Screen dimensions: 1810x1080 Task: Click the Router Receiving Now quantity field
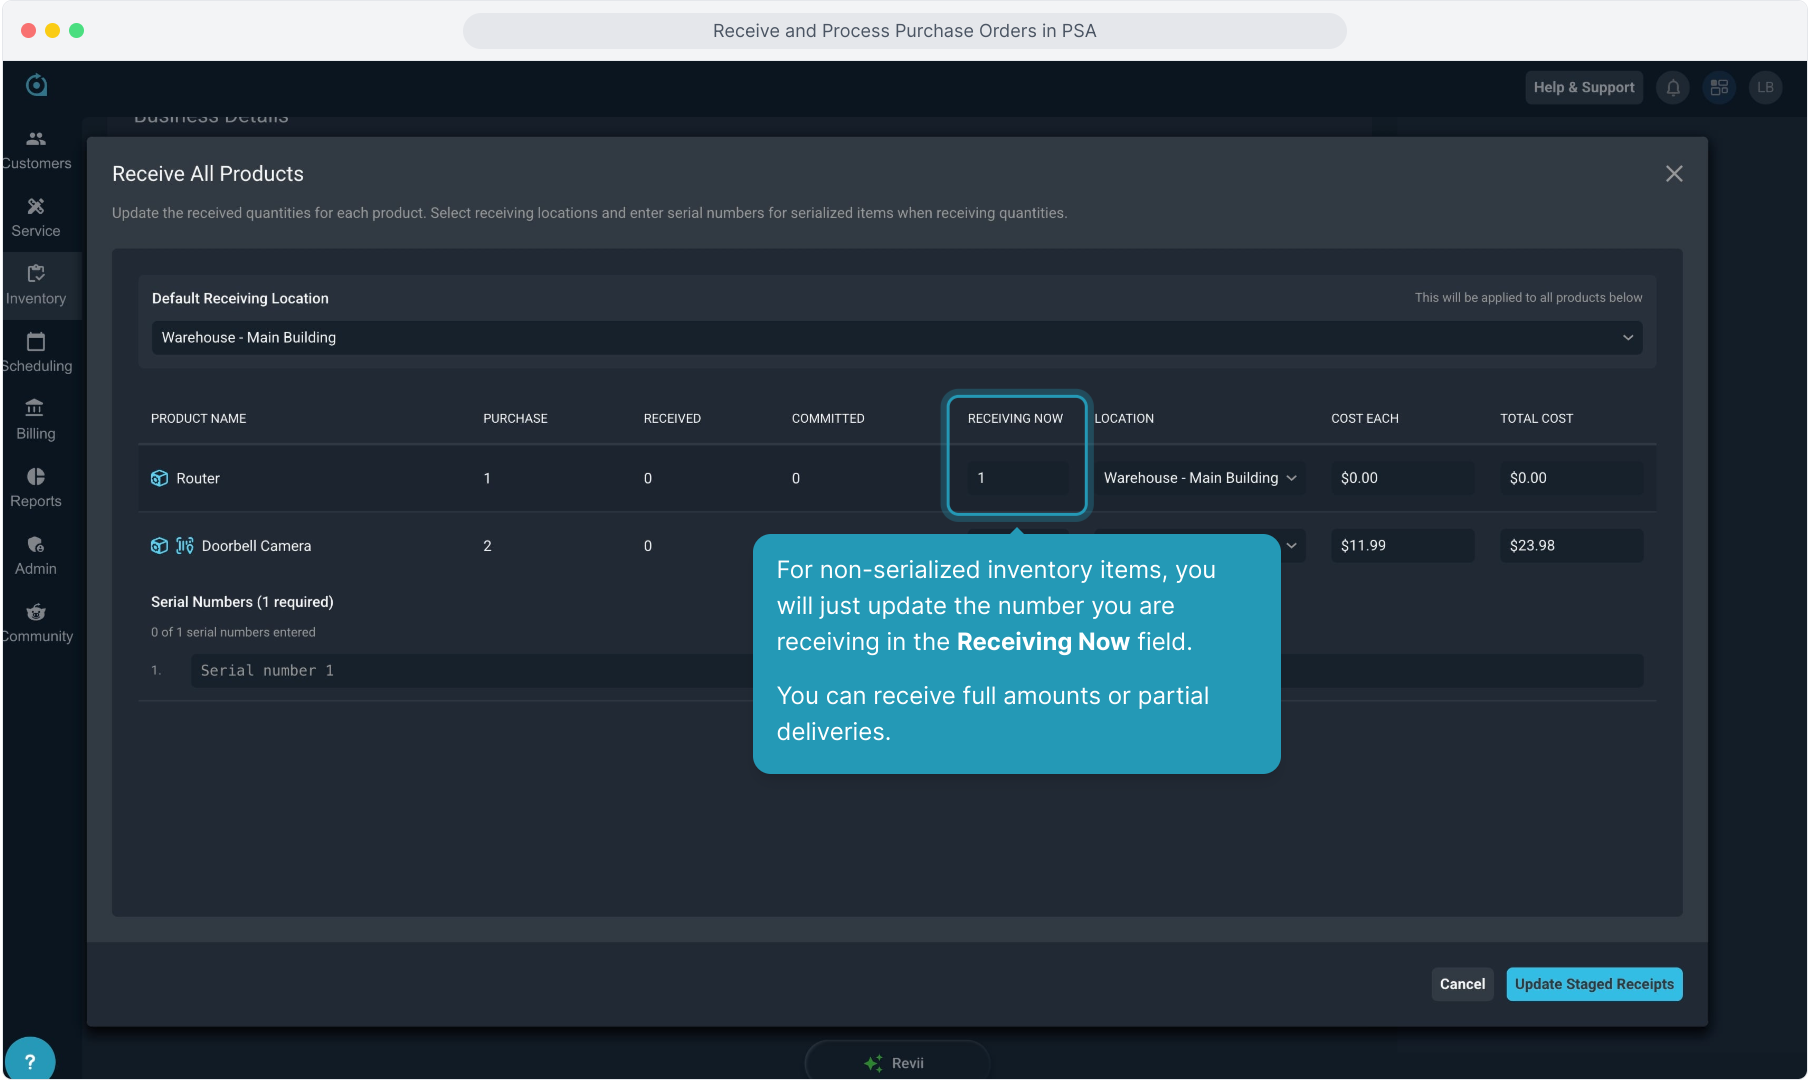[x=1017, y=478]
